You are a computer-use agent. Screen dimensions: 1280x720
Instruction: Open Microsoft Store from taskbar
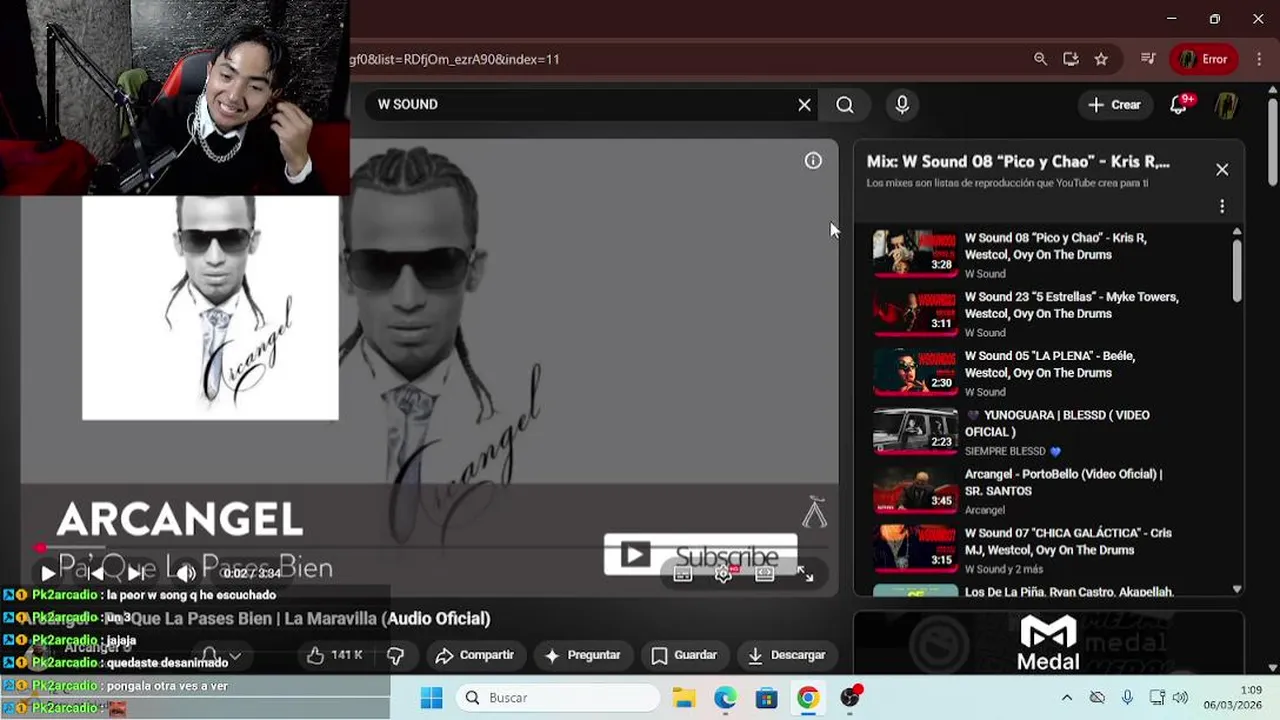(766, 698)
